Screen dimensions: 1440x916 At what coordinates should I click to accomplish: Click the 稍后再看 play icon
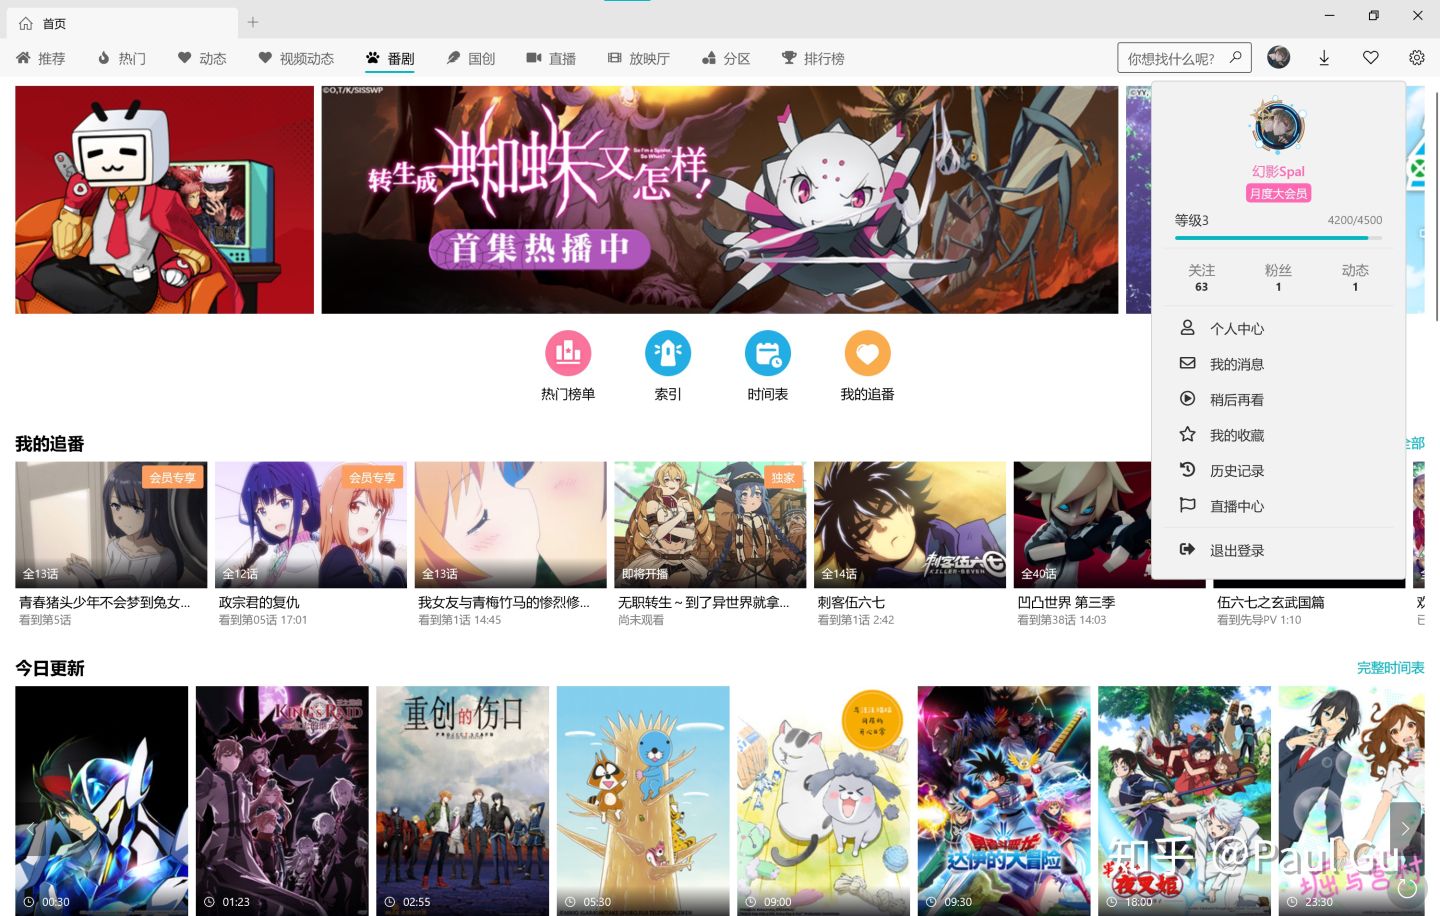(1188, 398)
